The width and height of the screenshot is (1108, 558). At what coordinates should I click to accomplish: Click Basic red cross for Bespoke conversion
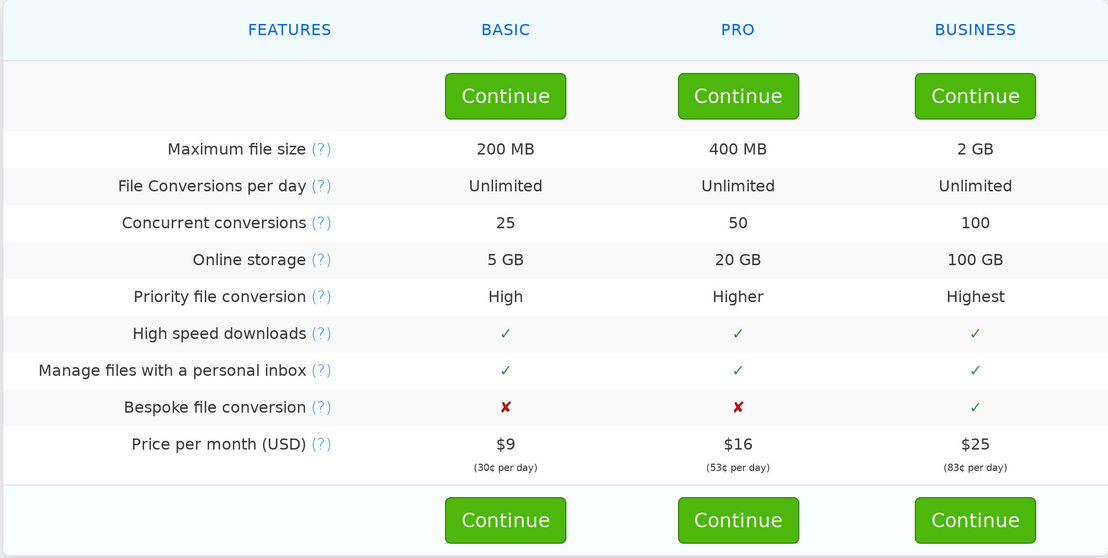505,408
